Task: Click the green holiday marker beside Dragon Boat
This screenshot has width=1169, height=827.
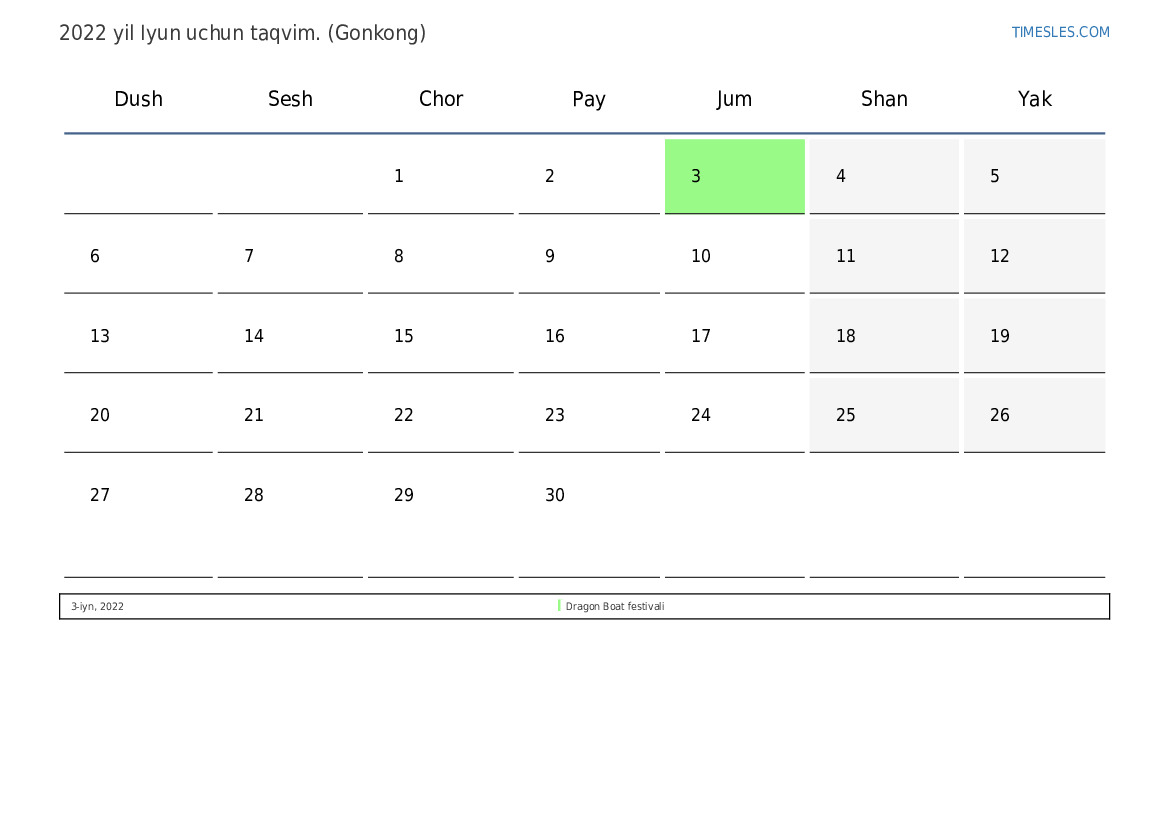Action: click(559, 606)
